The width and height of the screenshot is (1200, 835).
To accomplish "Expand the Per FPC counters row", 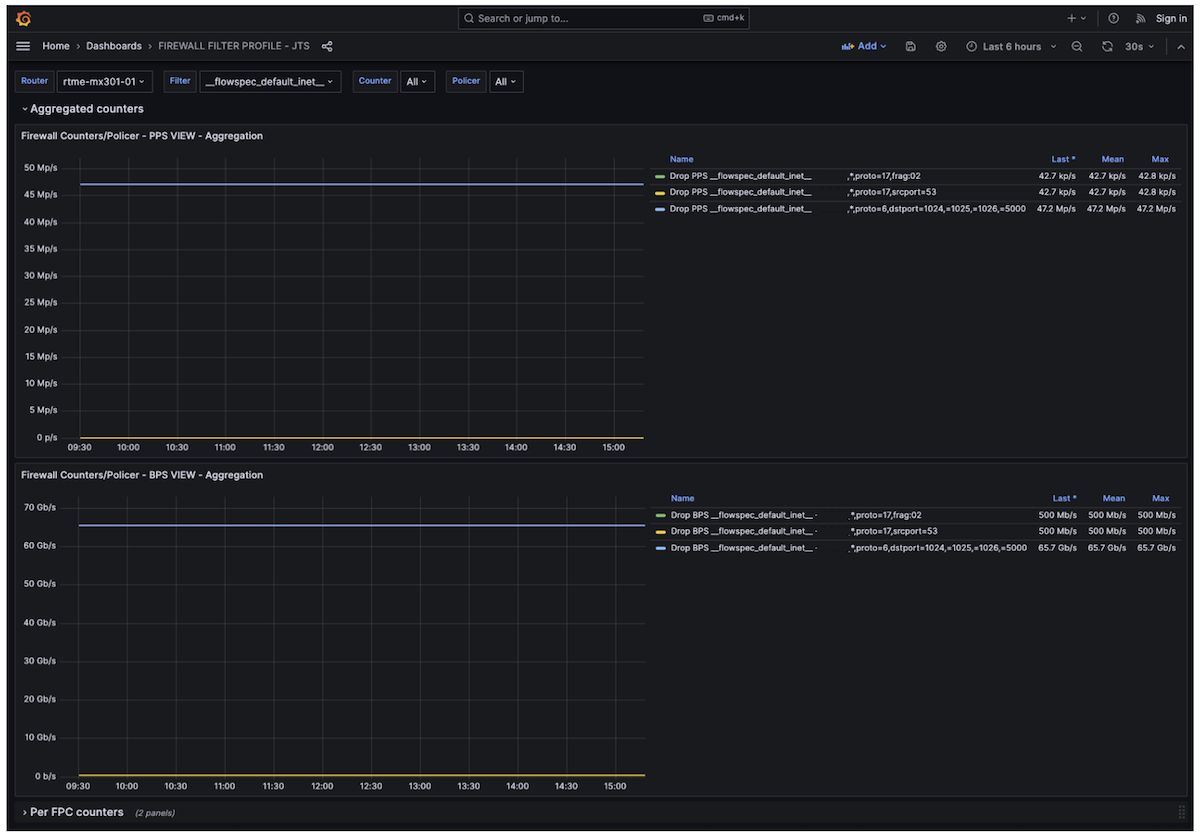I will [x=73, y=812].
